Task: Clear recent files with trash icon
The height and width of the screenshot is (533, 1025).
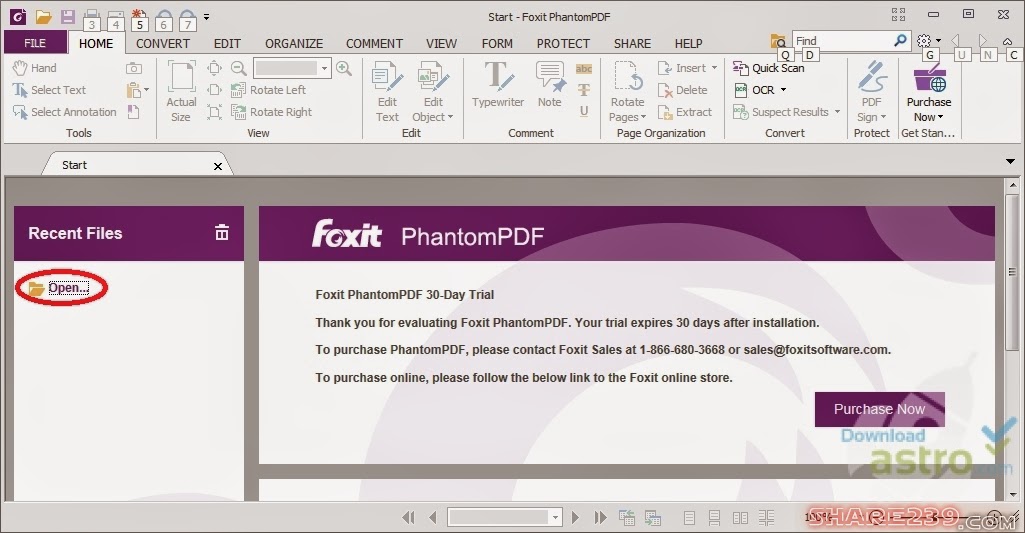Action: point(222,232)
